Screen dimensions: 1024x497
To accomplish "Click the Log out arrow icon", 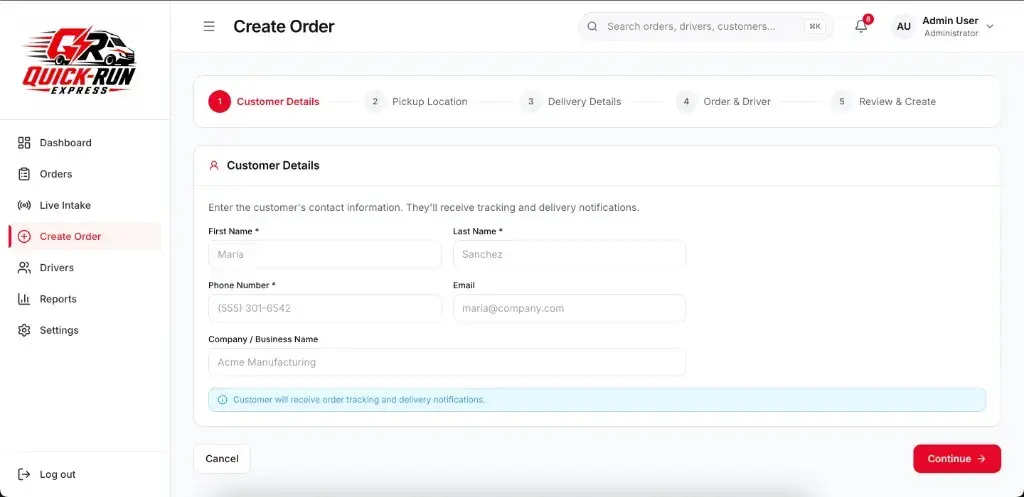I will click(24, 474).
